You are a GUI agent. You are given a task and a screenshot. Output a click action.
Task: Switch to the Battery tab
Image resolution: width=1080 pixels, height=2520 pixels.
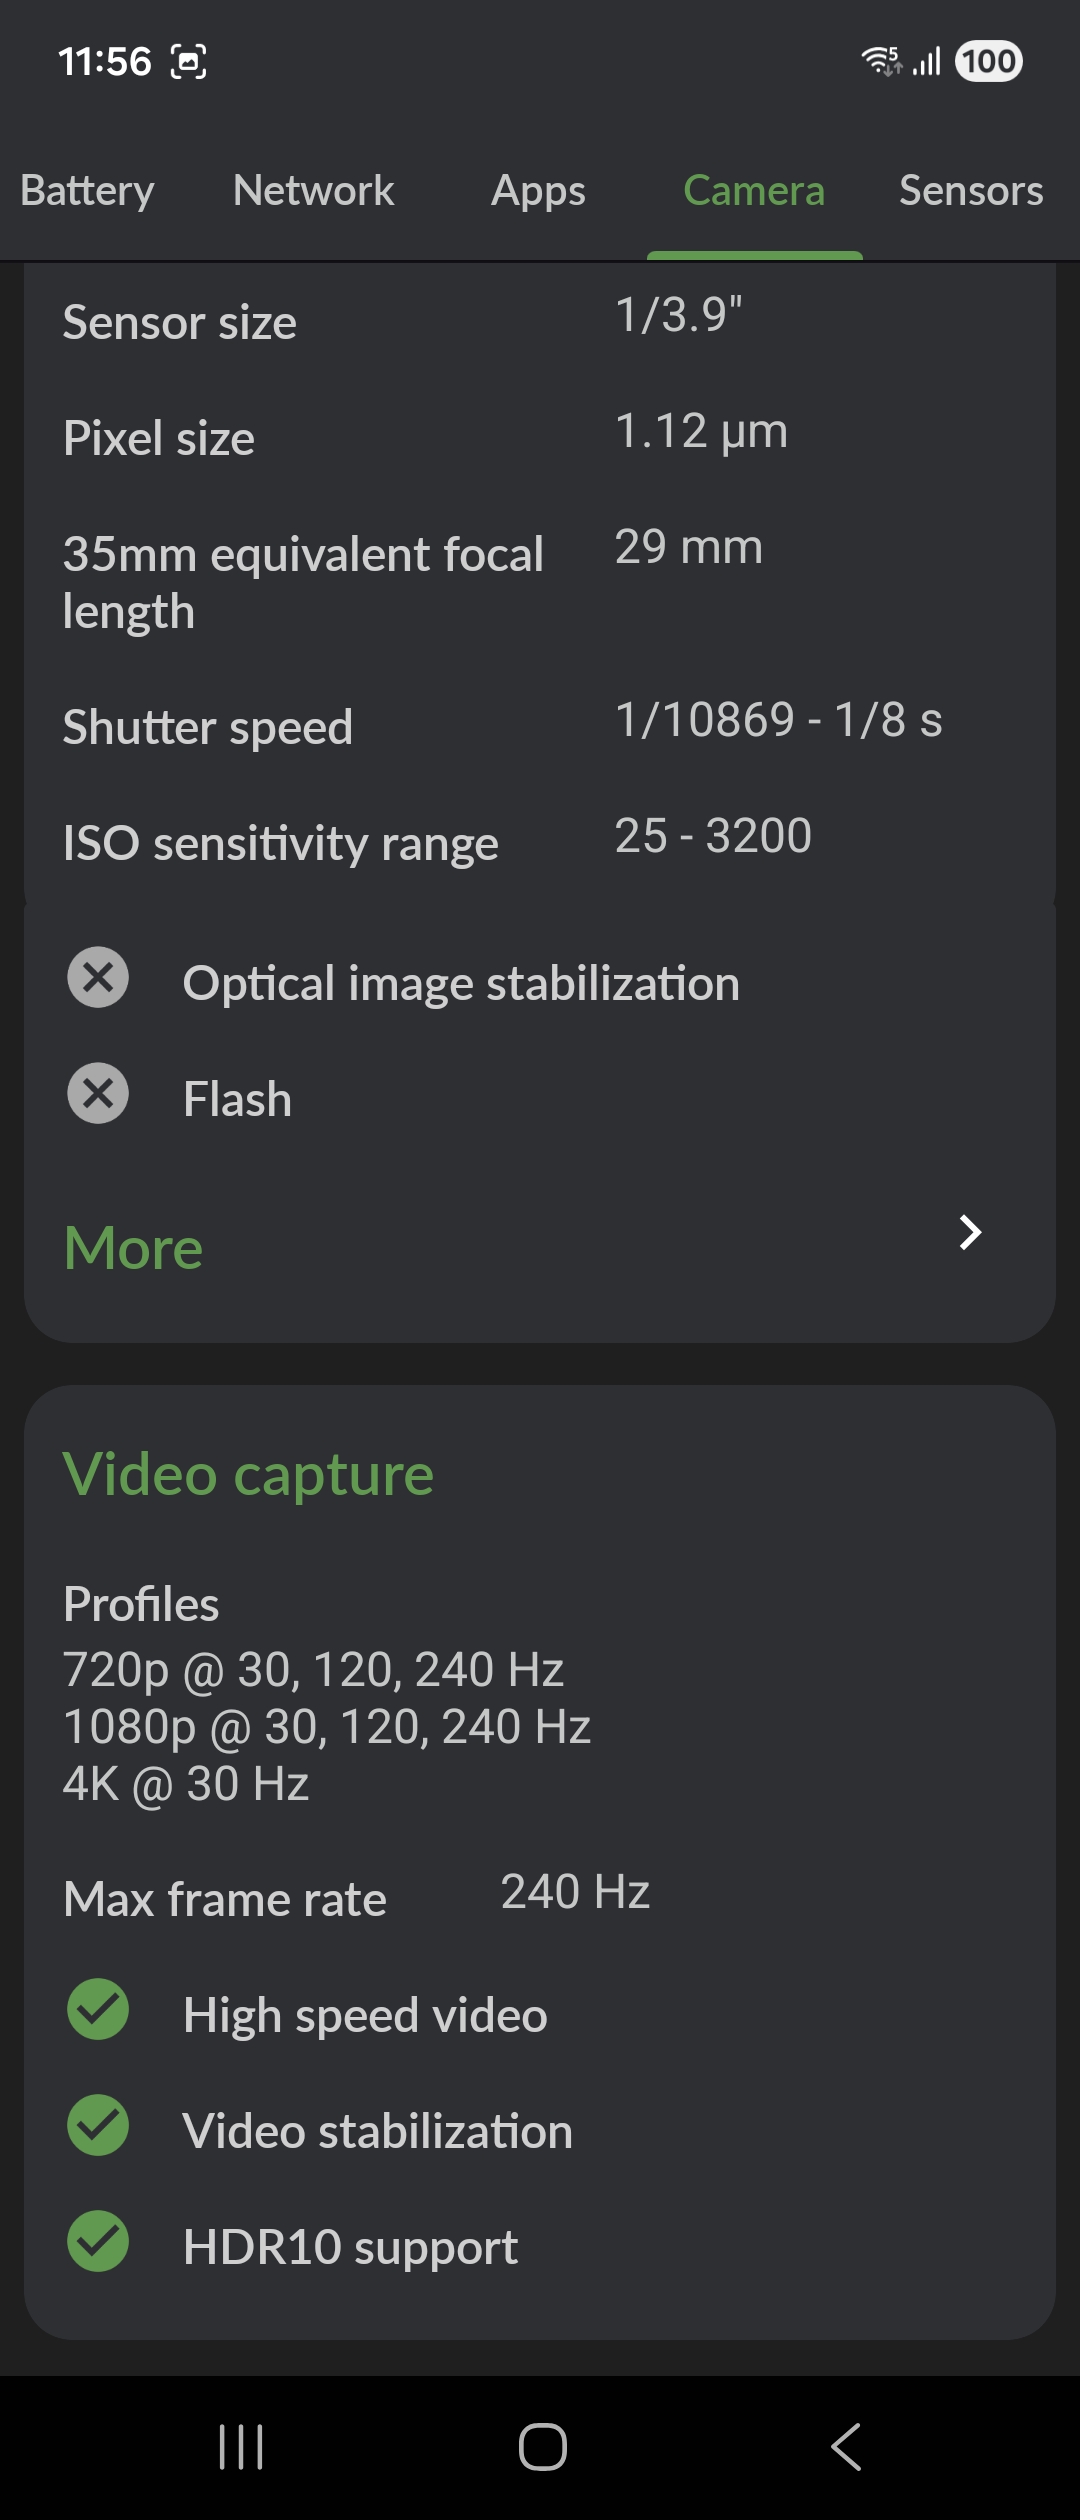[87, 190]
